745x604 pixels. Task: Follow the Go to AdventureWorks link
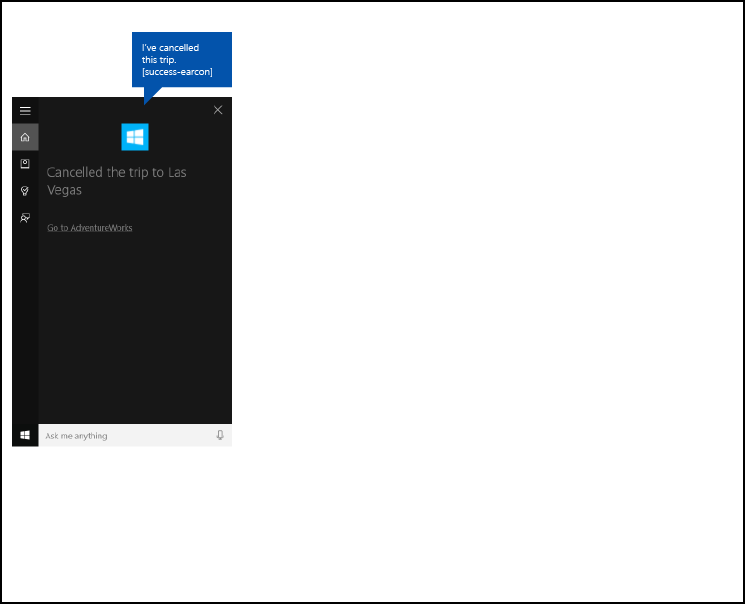click(90, 228)
